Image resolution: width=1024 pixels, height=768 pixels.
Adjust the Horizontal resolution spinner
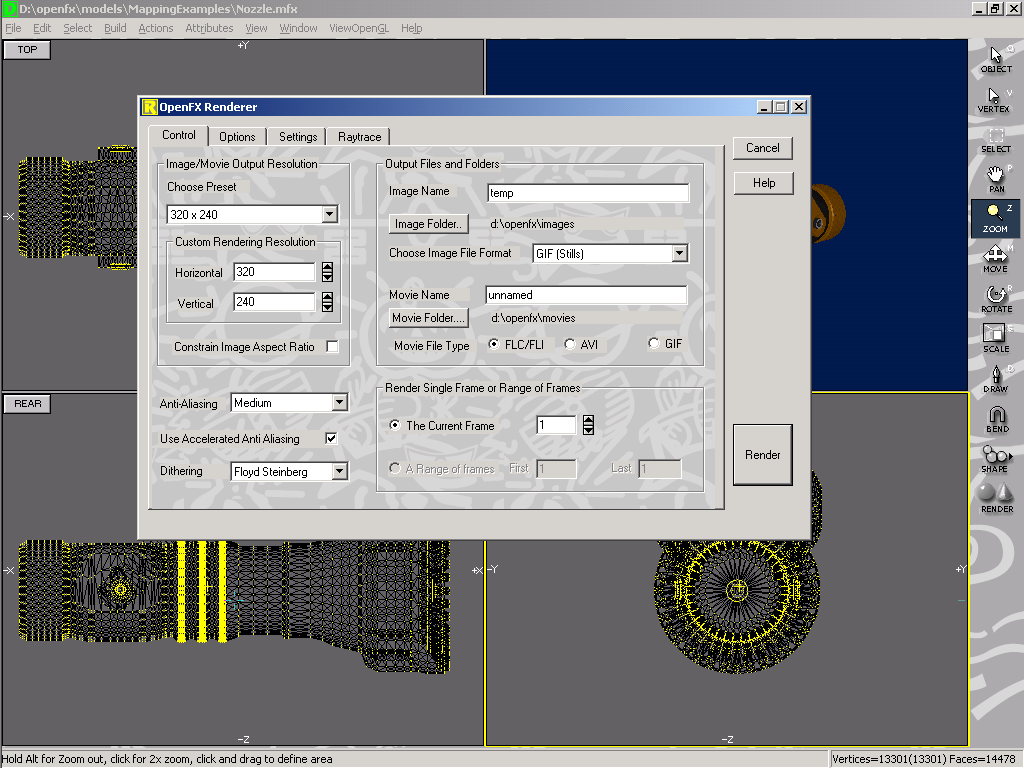click(328, 272)
